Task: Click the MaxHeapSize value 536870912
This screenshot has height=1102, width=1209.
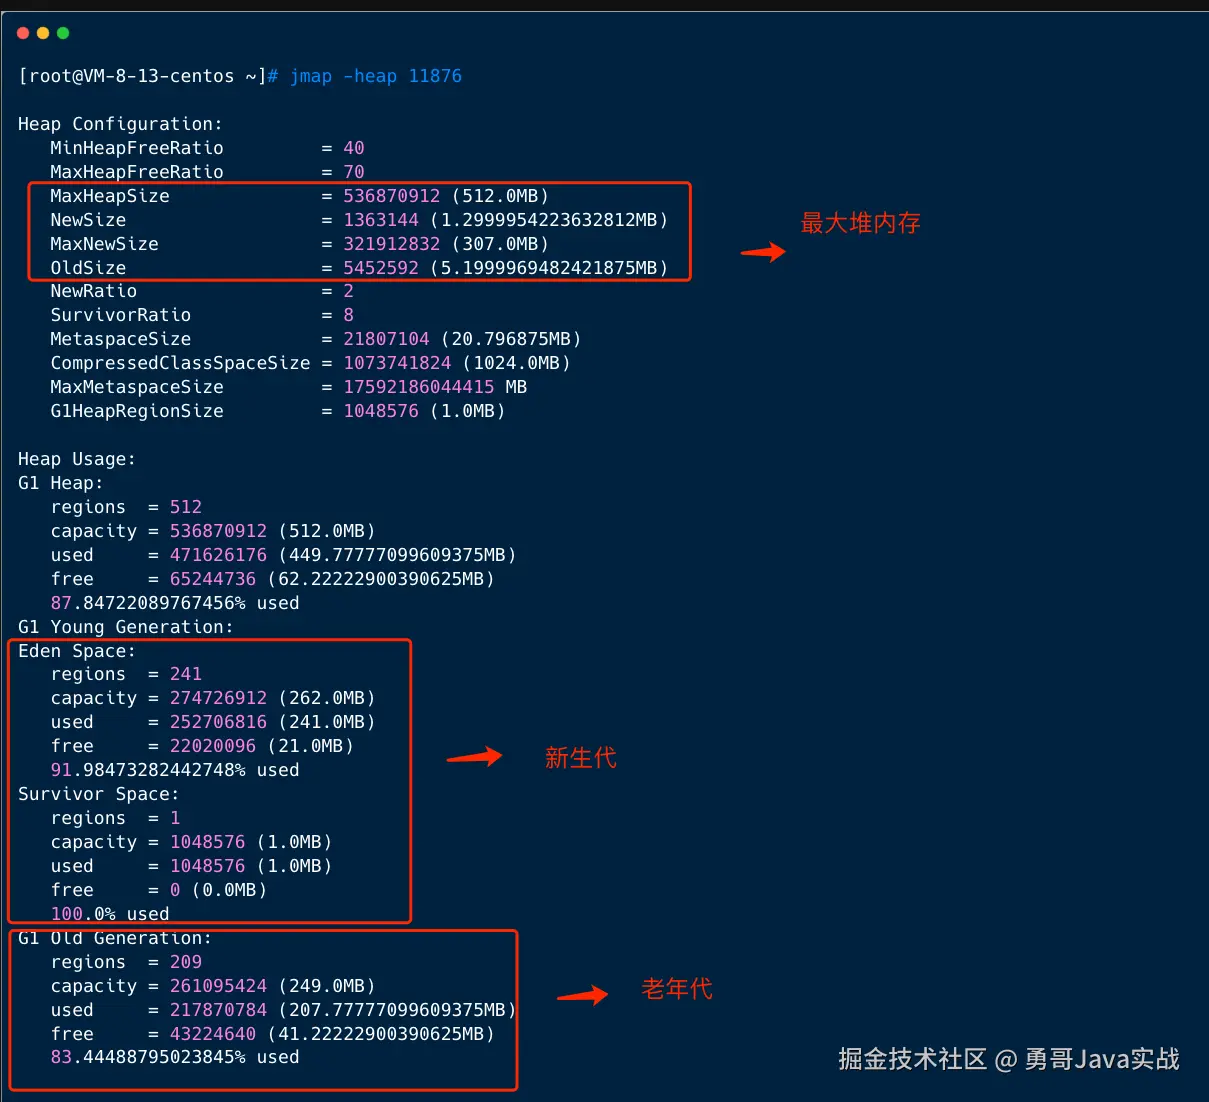Action: [391, 196]
